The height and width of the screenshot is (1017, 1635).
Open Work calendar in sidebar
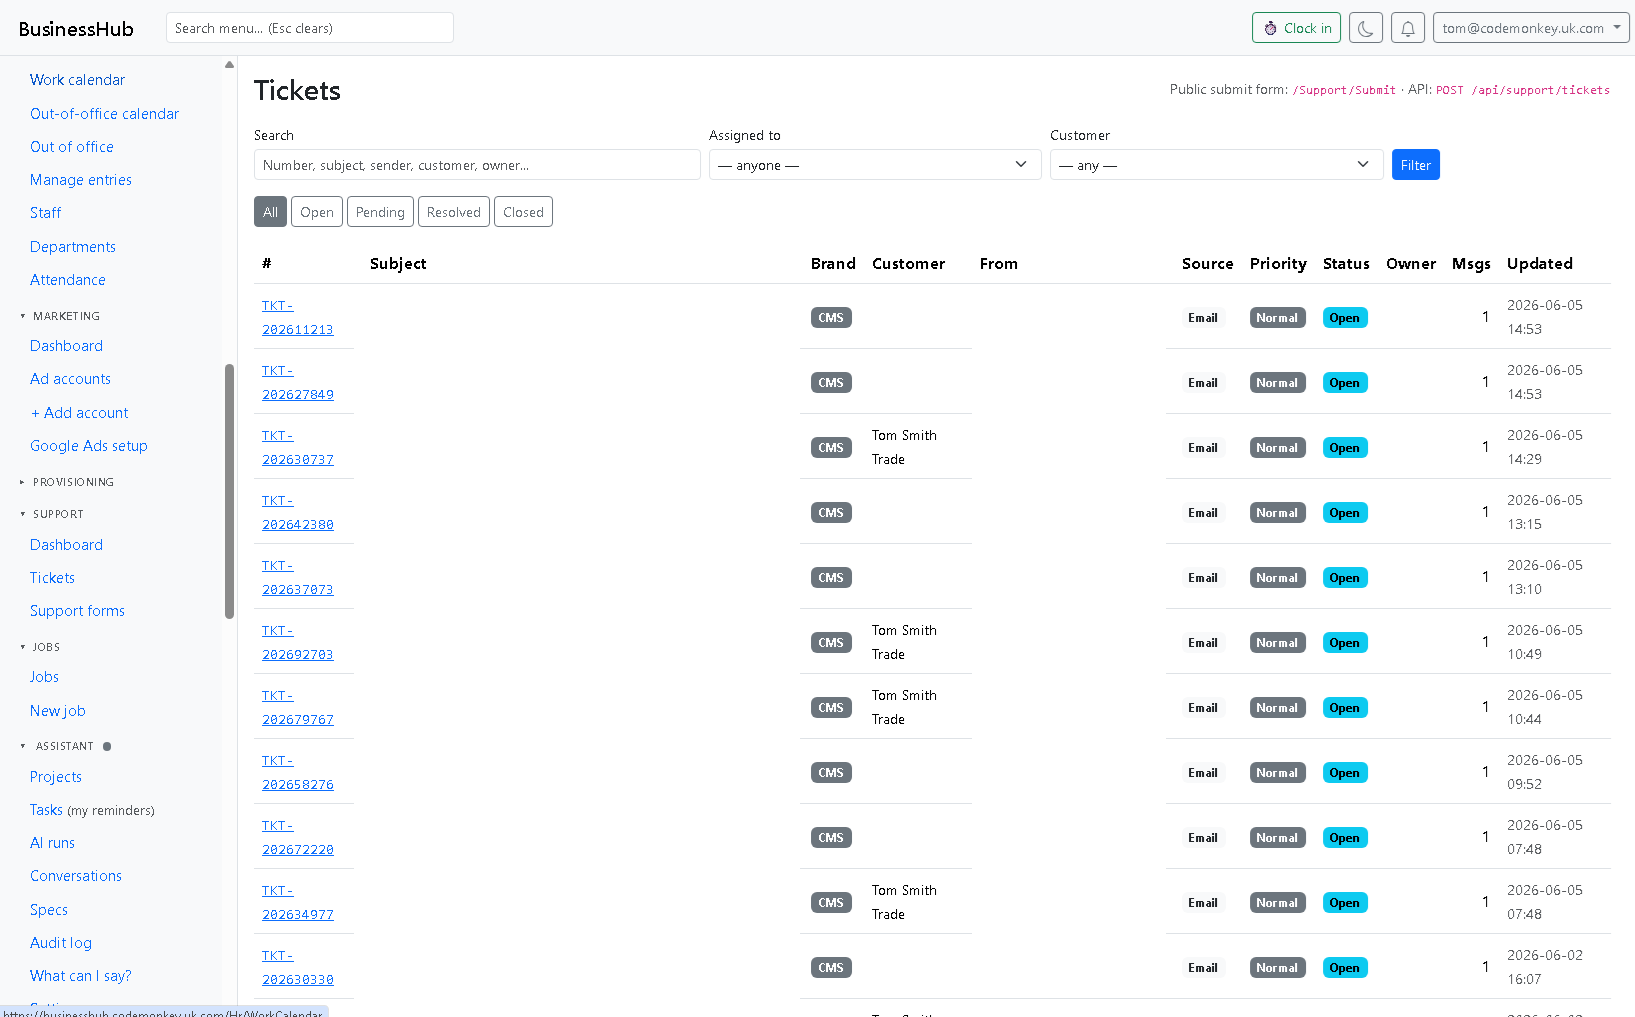77,80
